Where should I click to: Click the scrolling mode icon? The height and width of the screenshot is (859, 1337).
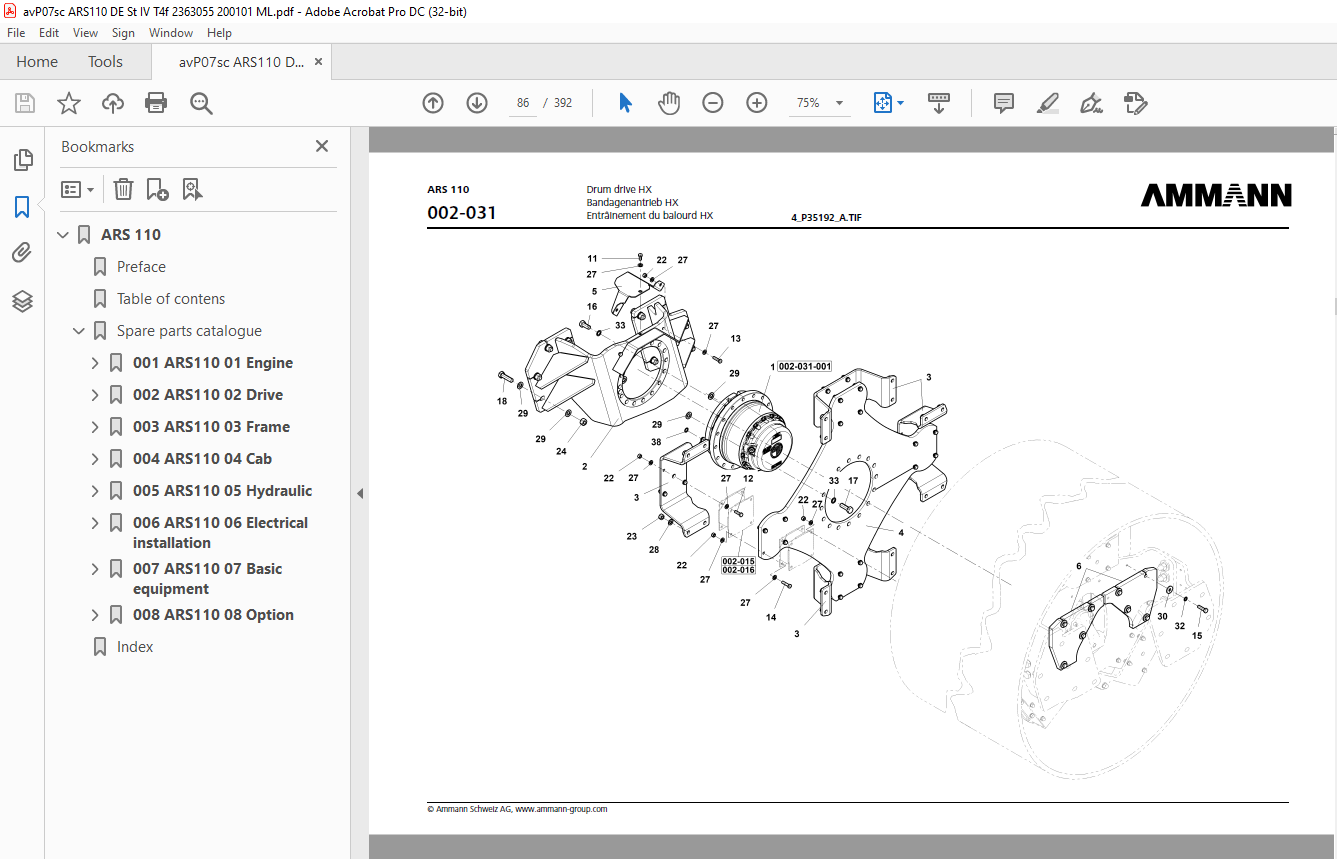tap(939, 103)
